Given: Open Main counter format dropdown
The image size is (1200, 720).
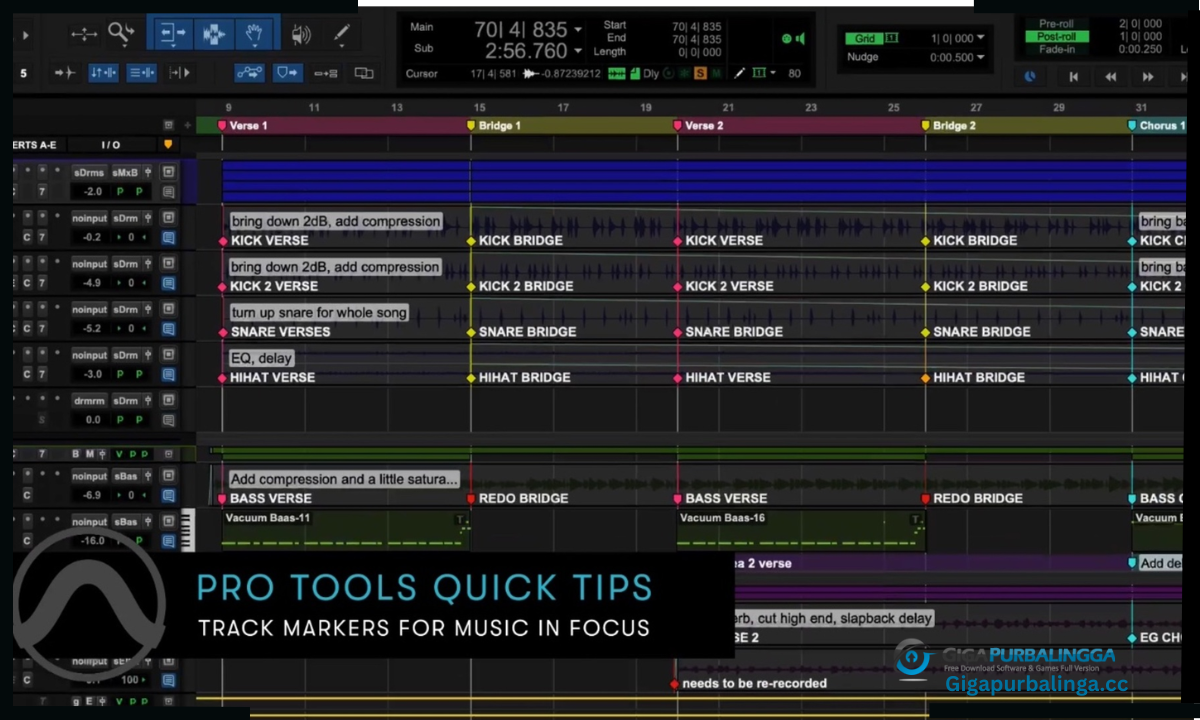Looking at the screenshot, I should click(578, 29).
